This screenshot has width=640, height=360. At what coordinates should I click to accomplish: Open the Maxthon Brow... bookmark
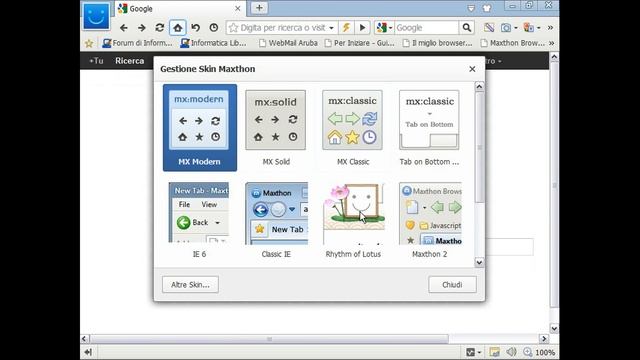(513, 43)
